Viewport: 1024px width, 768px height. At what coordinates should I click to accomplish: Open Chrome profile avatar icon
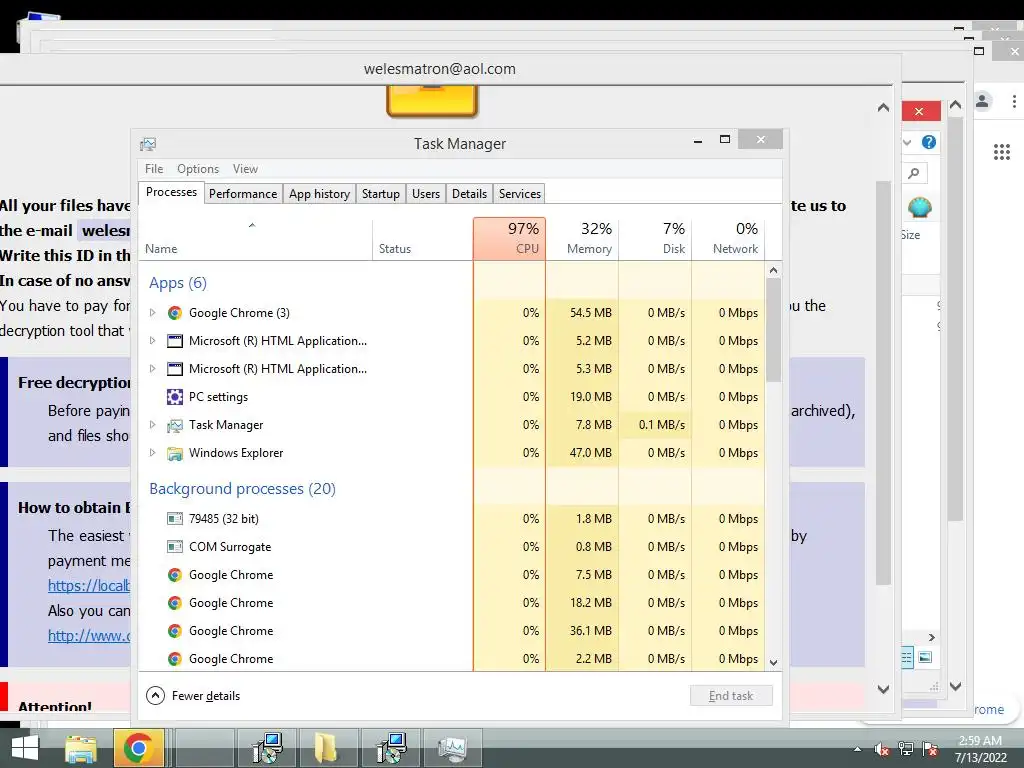coord(982,101)
